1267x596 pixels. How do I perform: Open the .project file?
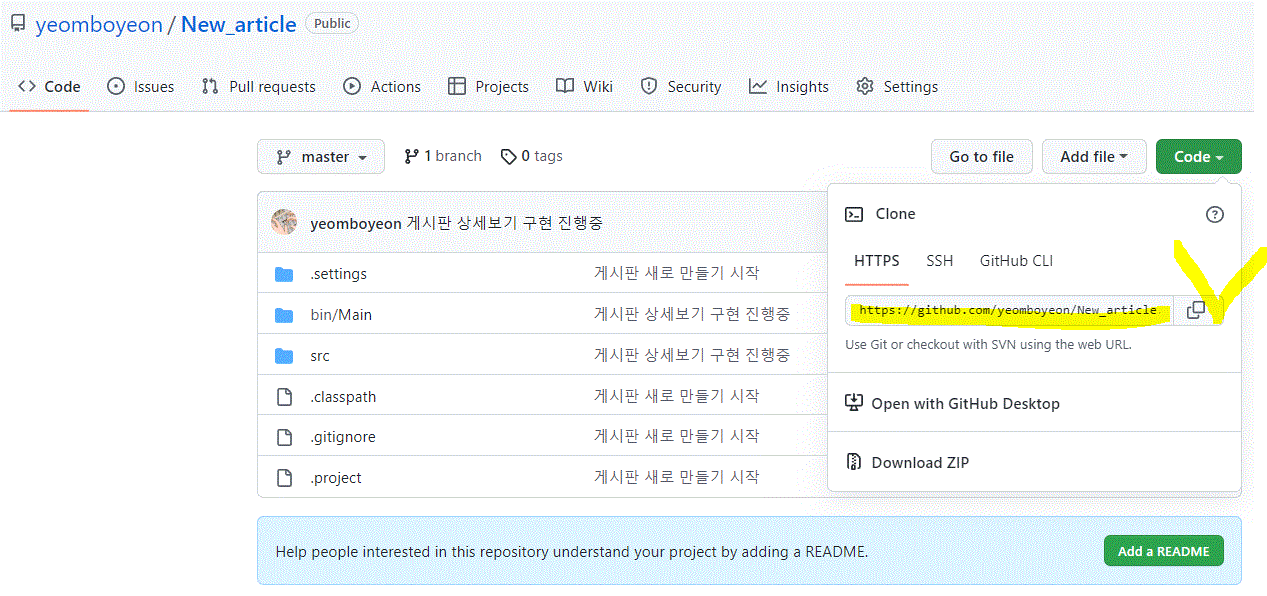point(336,478)
